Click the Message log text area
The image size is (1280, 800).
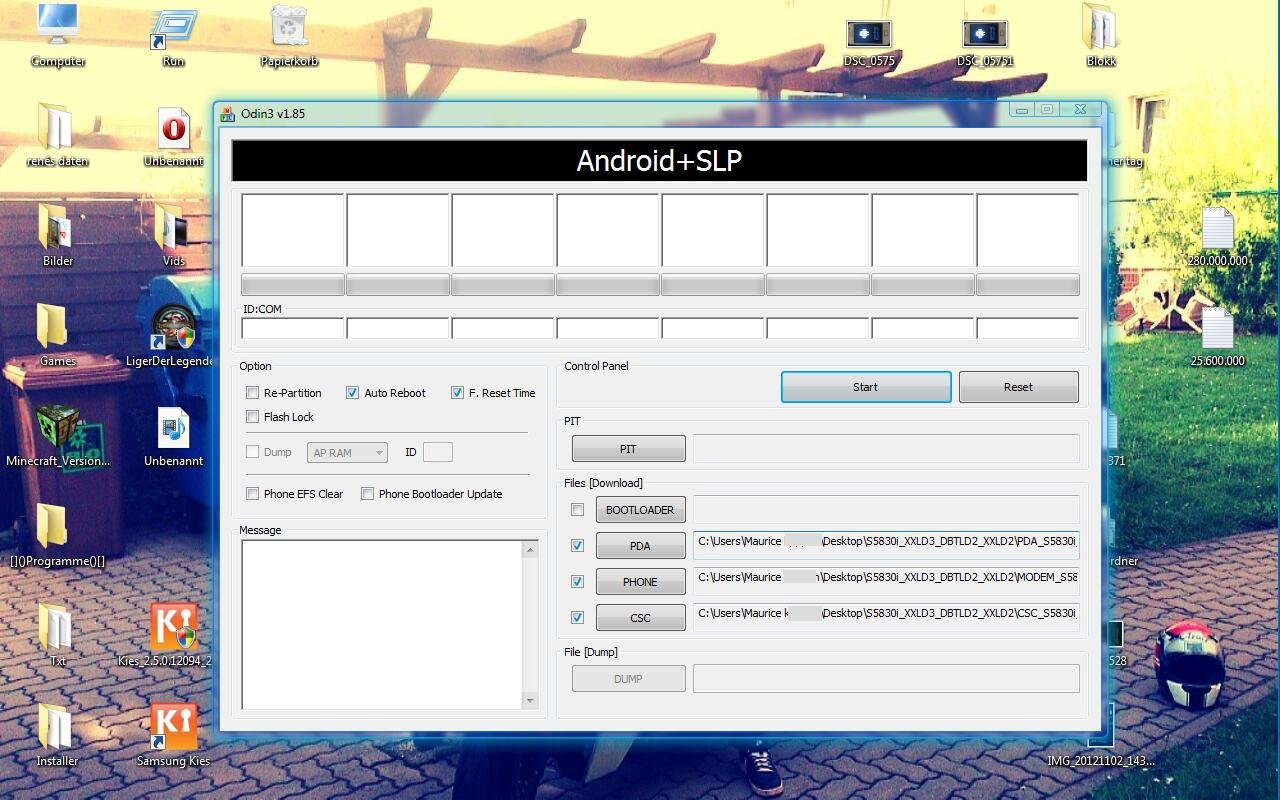click(382, 625)
